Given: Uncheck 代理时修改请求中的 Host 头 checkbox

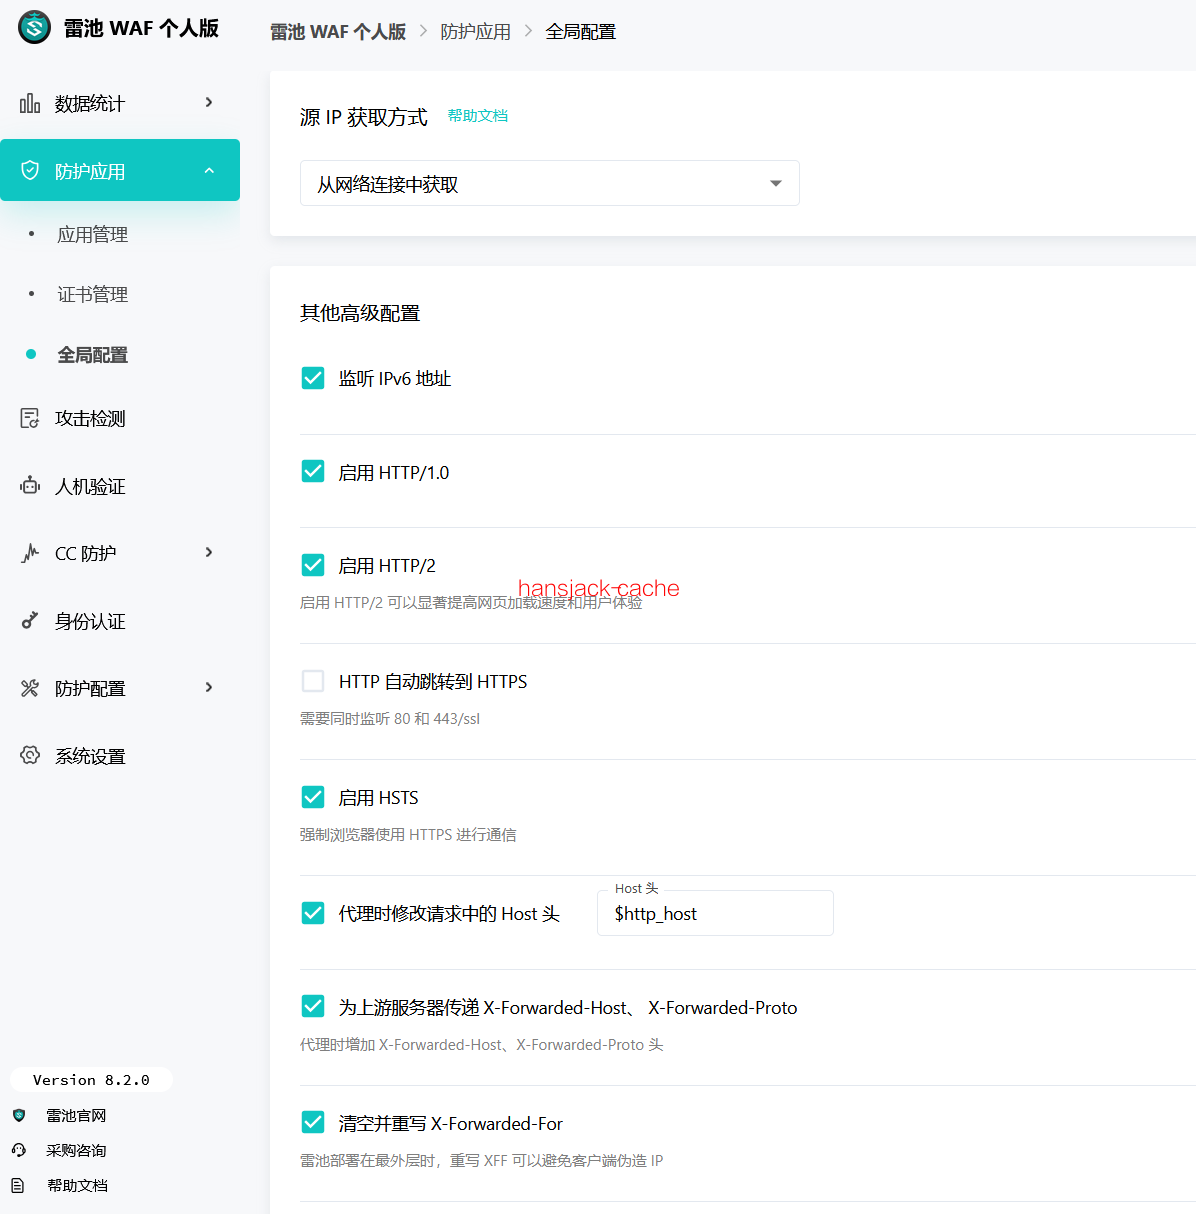Looking at the screenshot, I should 313,913.
